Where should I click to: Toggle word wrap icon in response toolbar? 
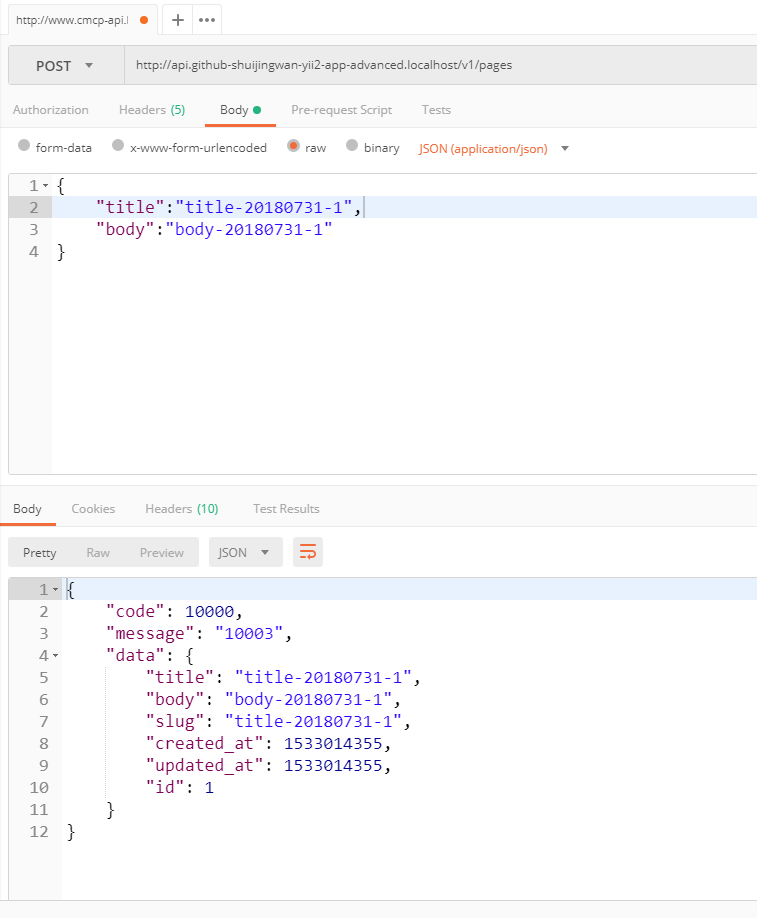pyautogui.click(x=308, y=552)
